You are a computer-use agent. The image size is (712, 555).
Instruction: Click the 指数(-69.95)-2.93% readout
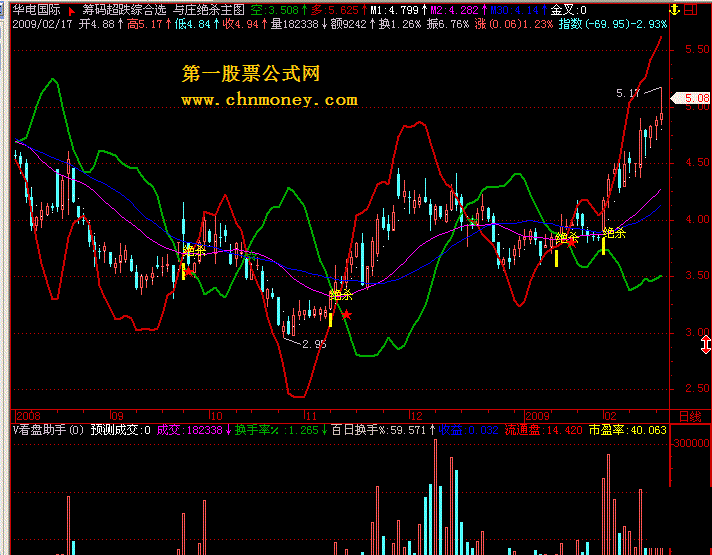(613, 24)
